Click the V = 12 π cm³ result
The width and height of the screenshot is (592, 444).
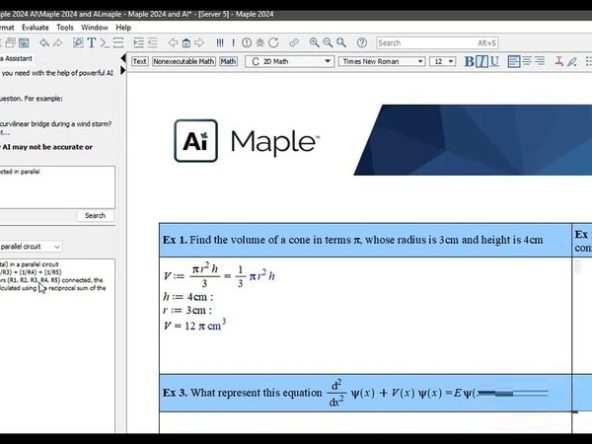194,325
